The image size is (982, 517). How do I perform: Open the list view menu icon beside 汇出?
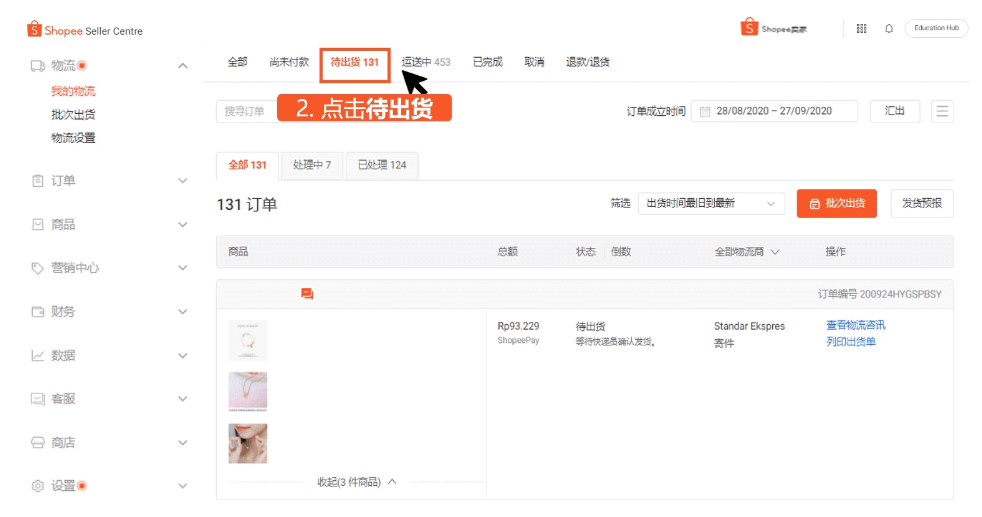(942, 111)
